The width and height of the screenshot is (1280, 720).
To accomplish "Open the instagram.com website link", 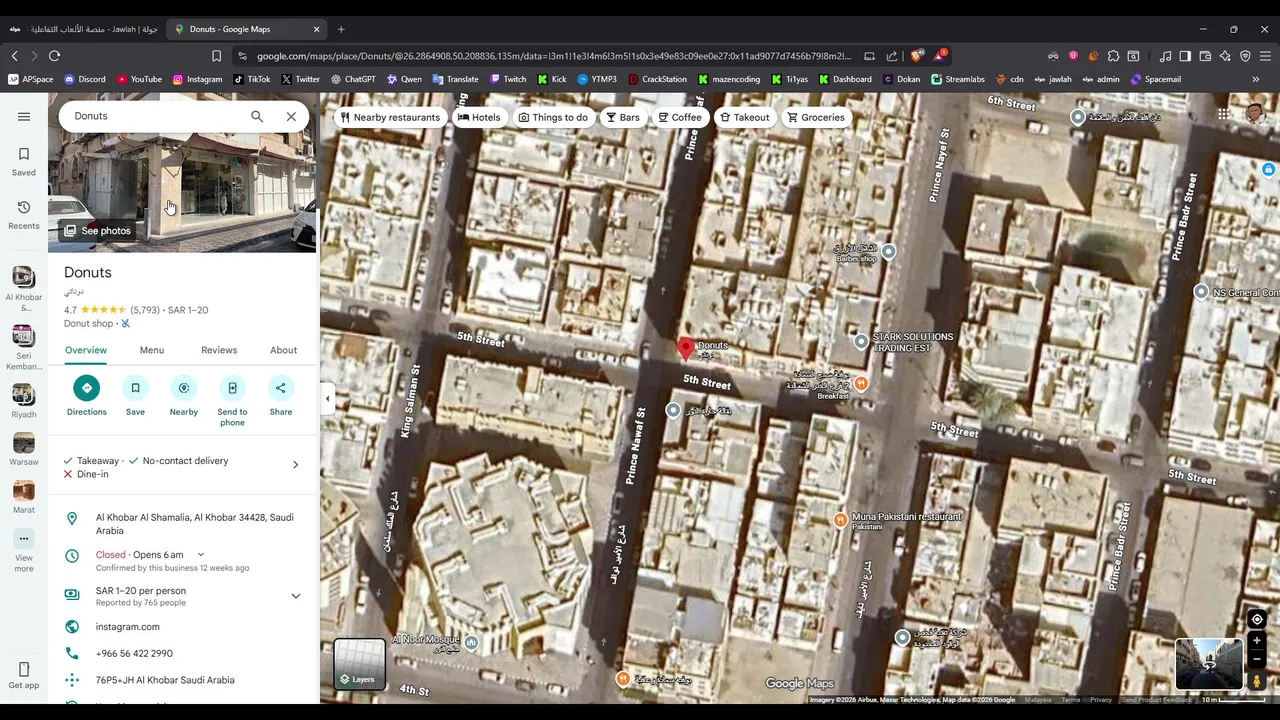I will pos(128,627).
